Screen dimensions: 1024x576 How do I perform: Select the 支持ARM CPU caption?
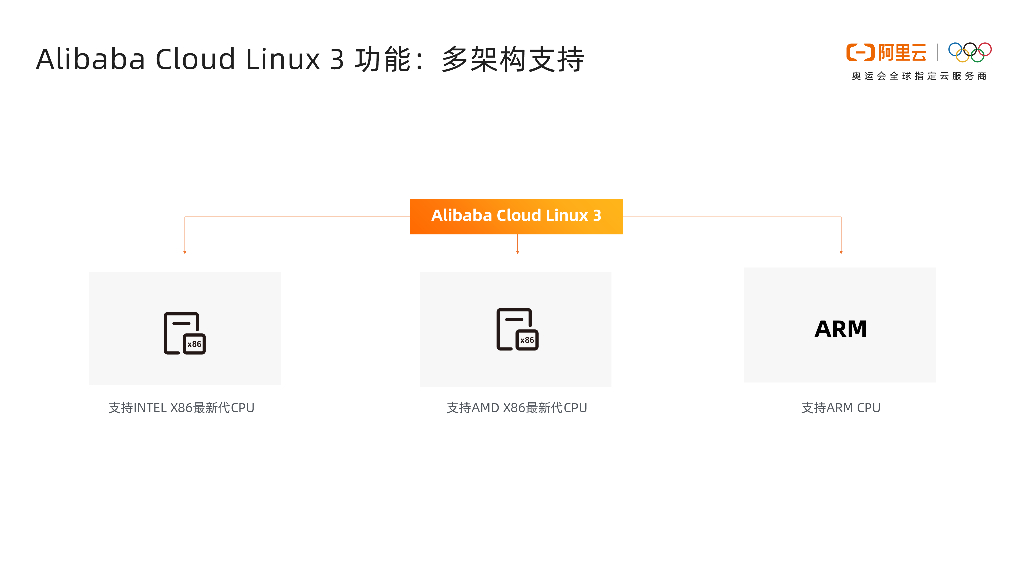841,408
